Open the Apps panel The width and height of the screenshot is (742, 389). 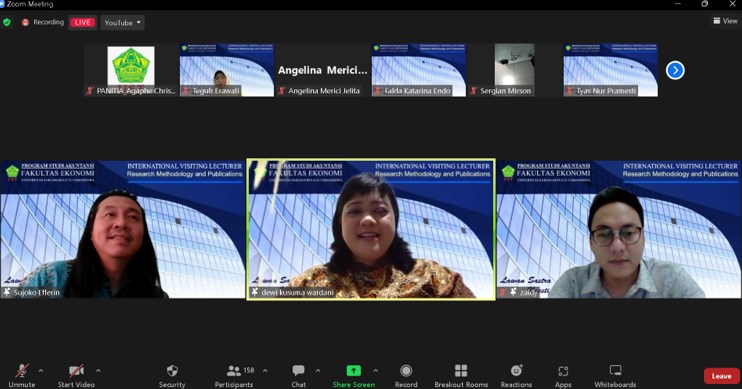563,376
